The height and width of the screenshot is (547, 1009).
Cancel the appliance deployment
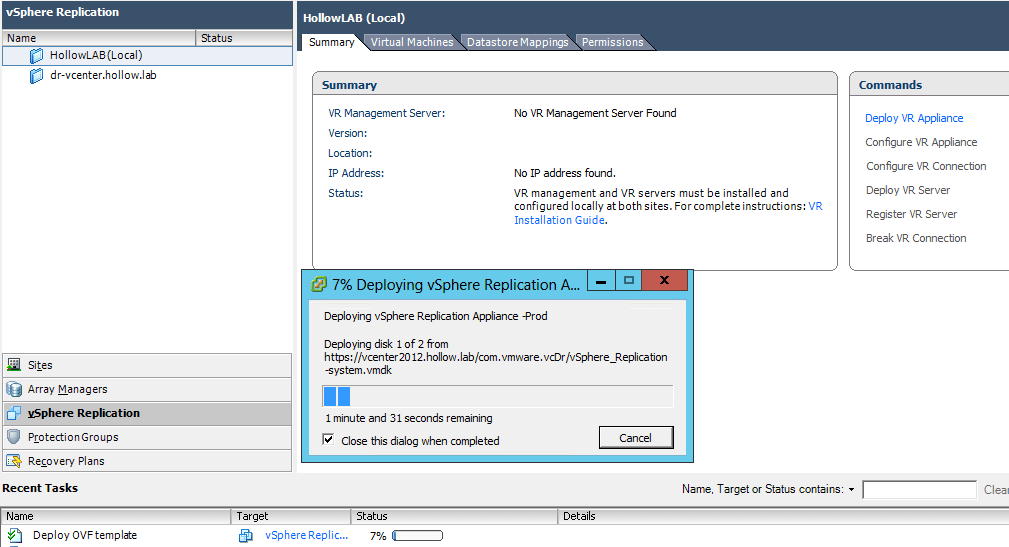click(636, 438)
